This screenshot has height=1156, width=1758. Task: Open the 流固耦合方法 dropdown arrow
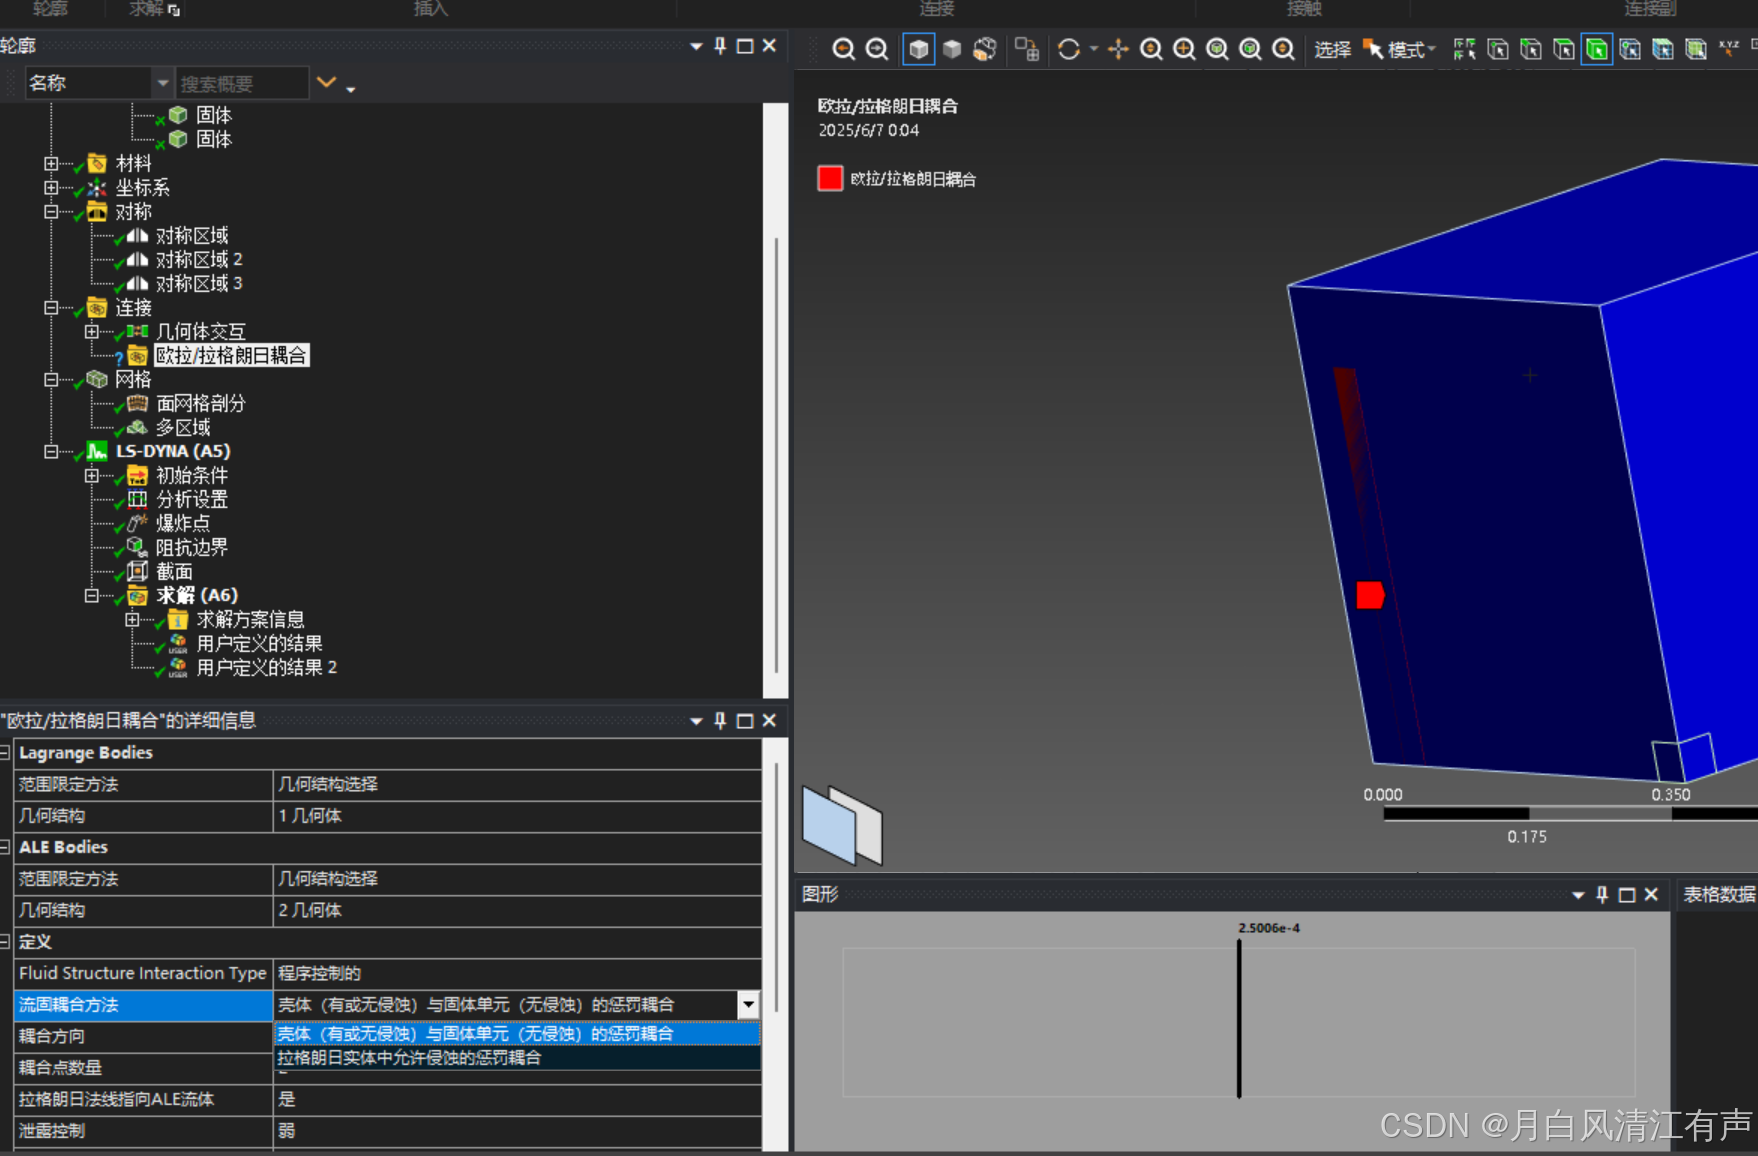[748, 1005]
